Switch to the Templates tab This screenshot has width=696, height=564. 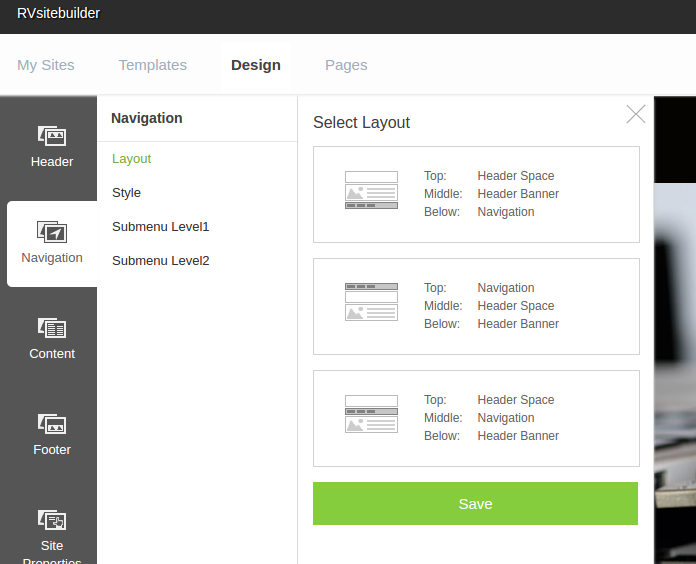click(153, 65)
